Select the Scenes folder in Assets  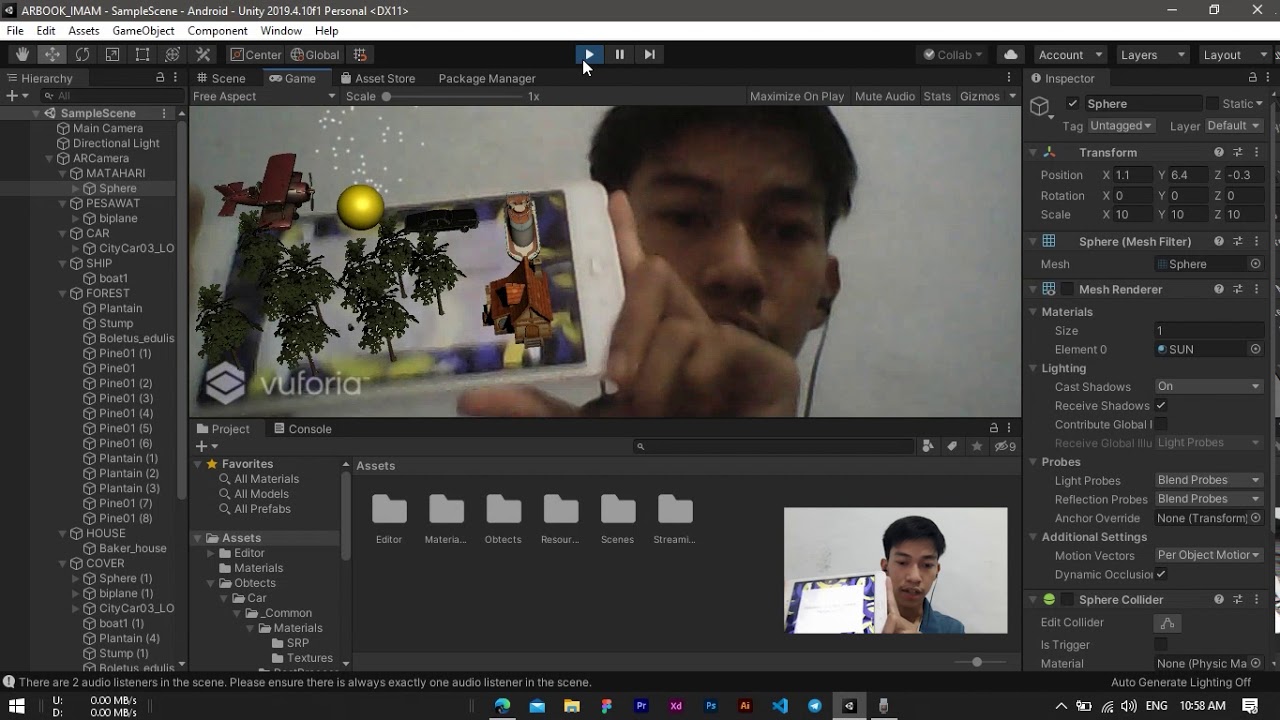pyautogui.click(x=617, y=520)
